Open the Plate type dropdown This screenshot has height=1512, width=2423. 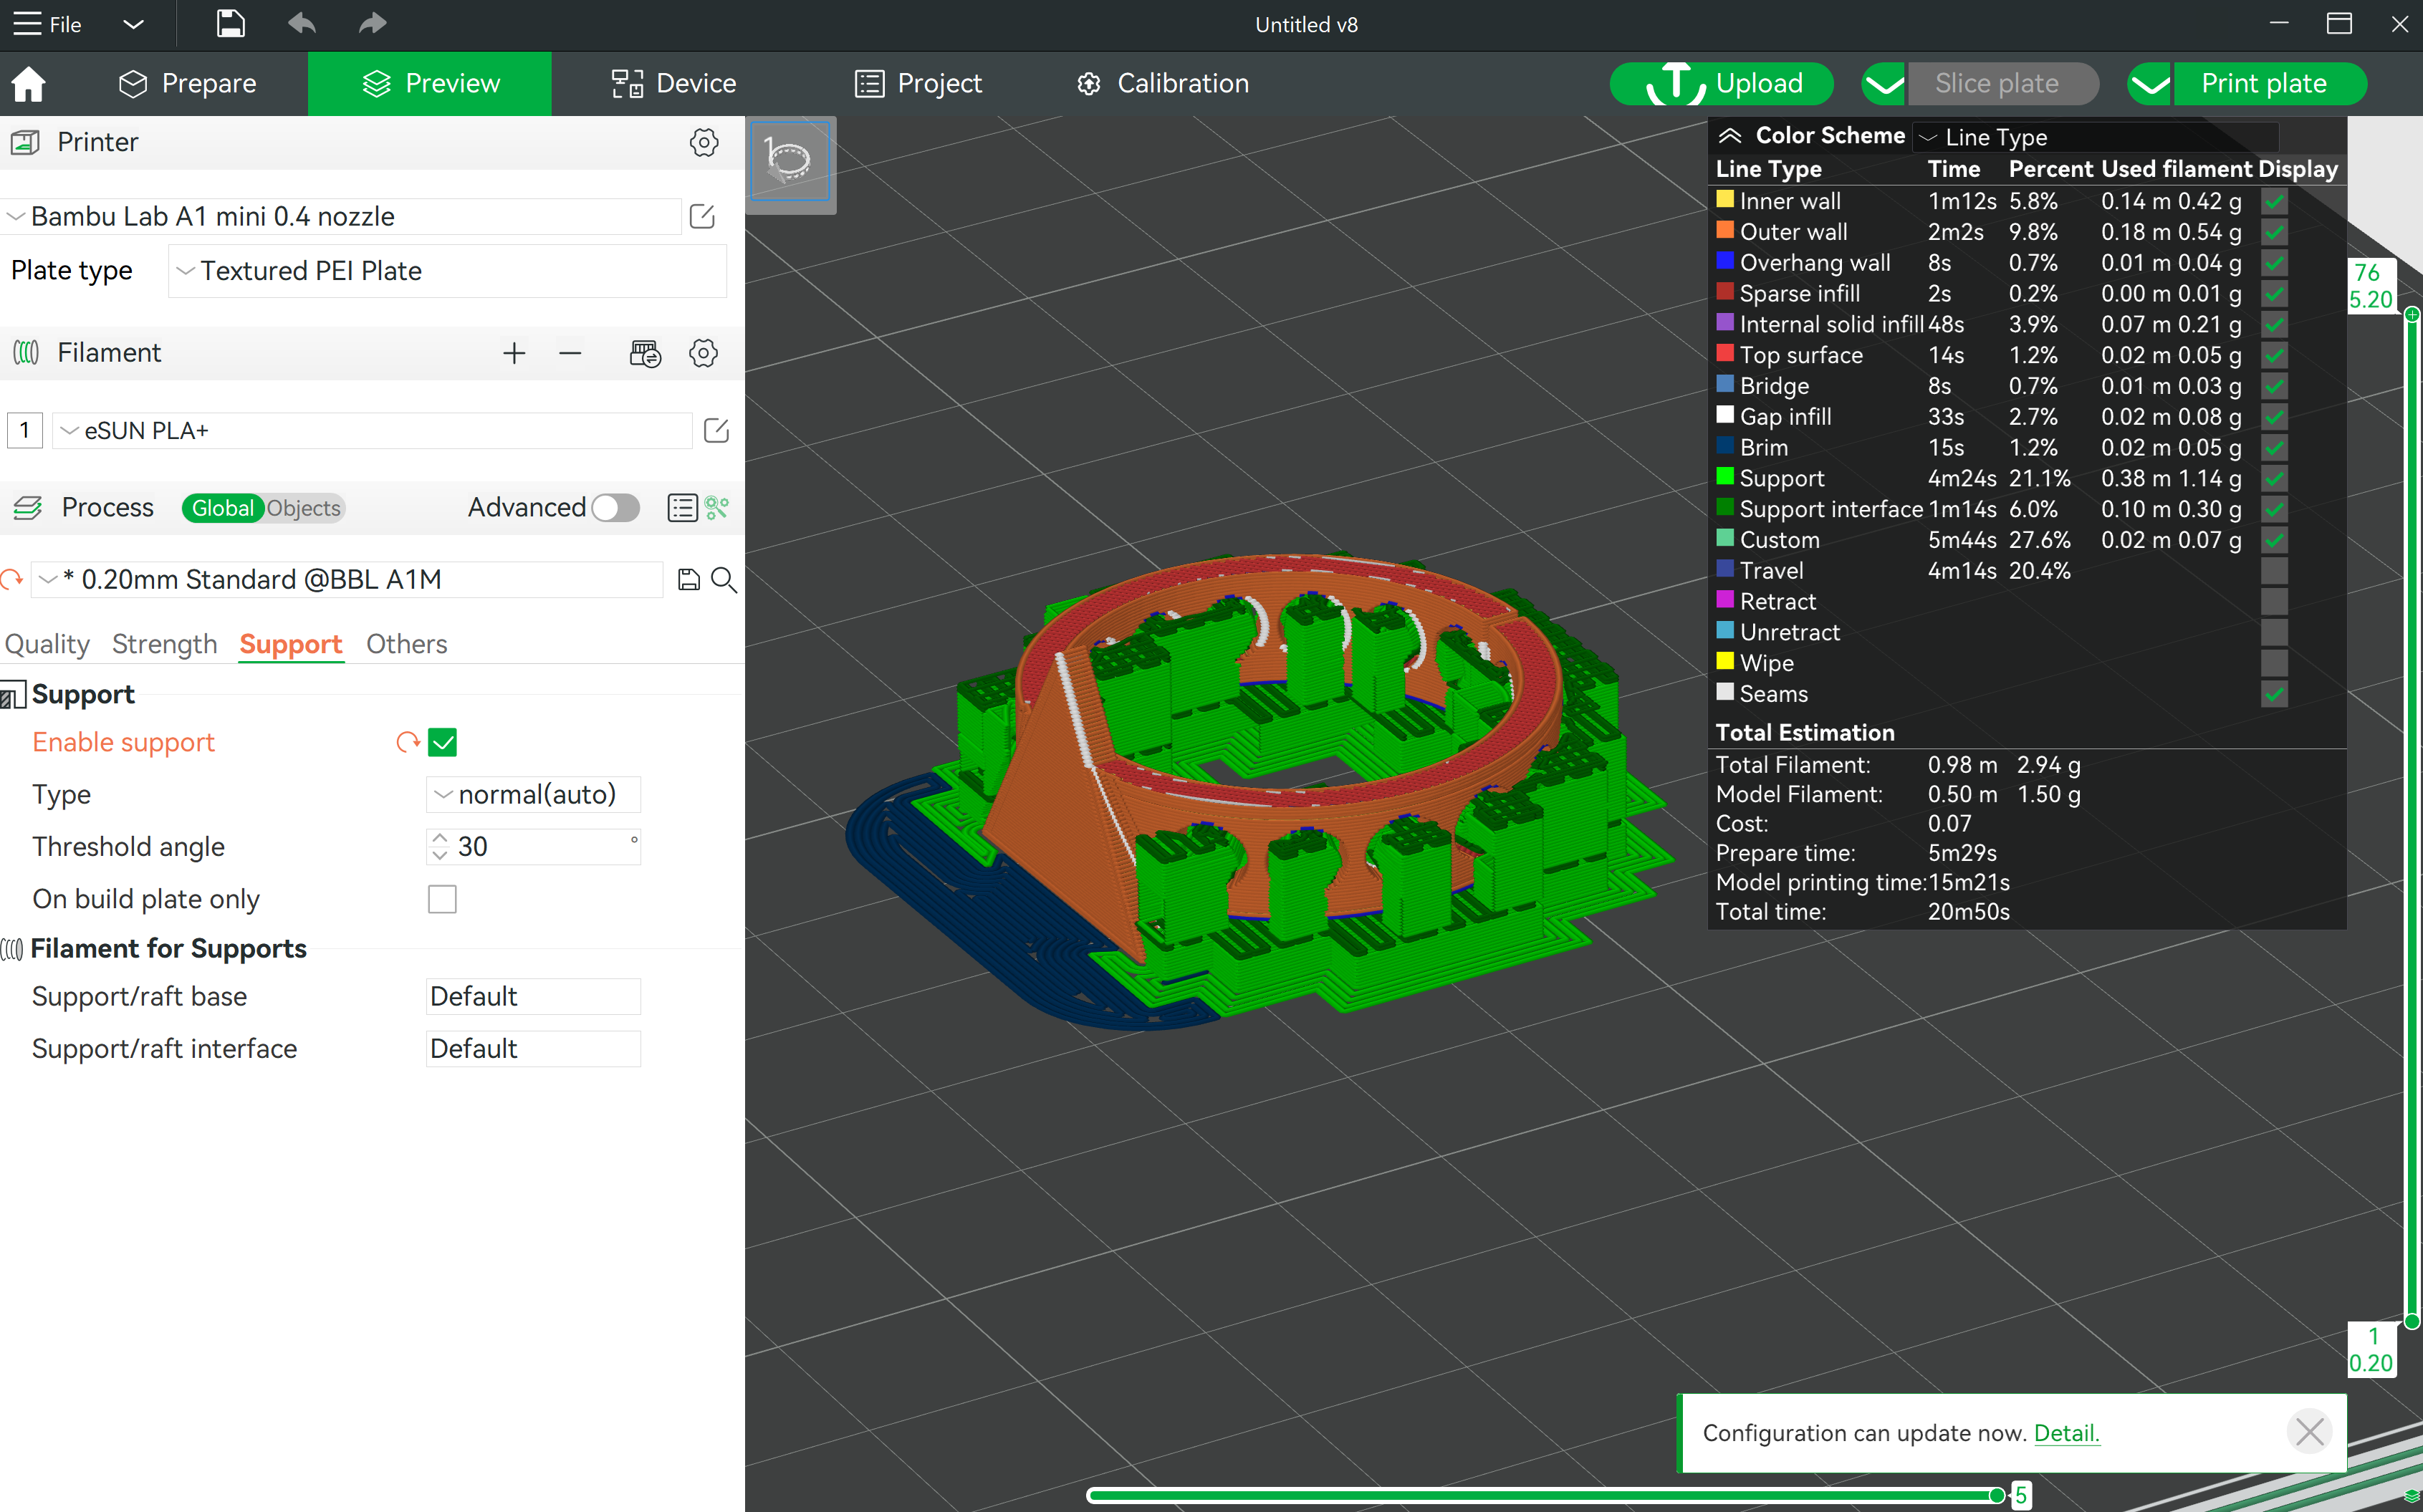pos(446,270)
